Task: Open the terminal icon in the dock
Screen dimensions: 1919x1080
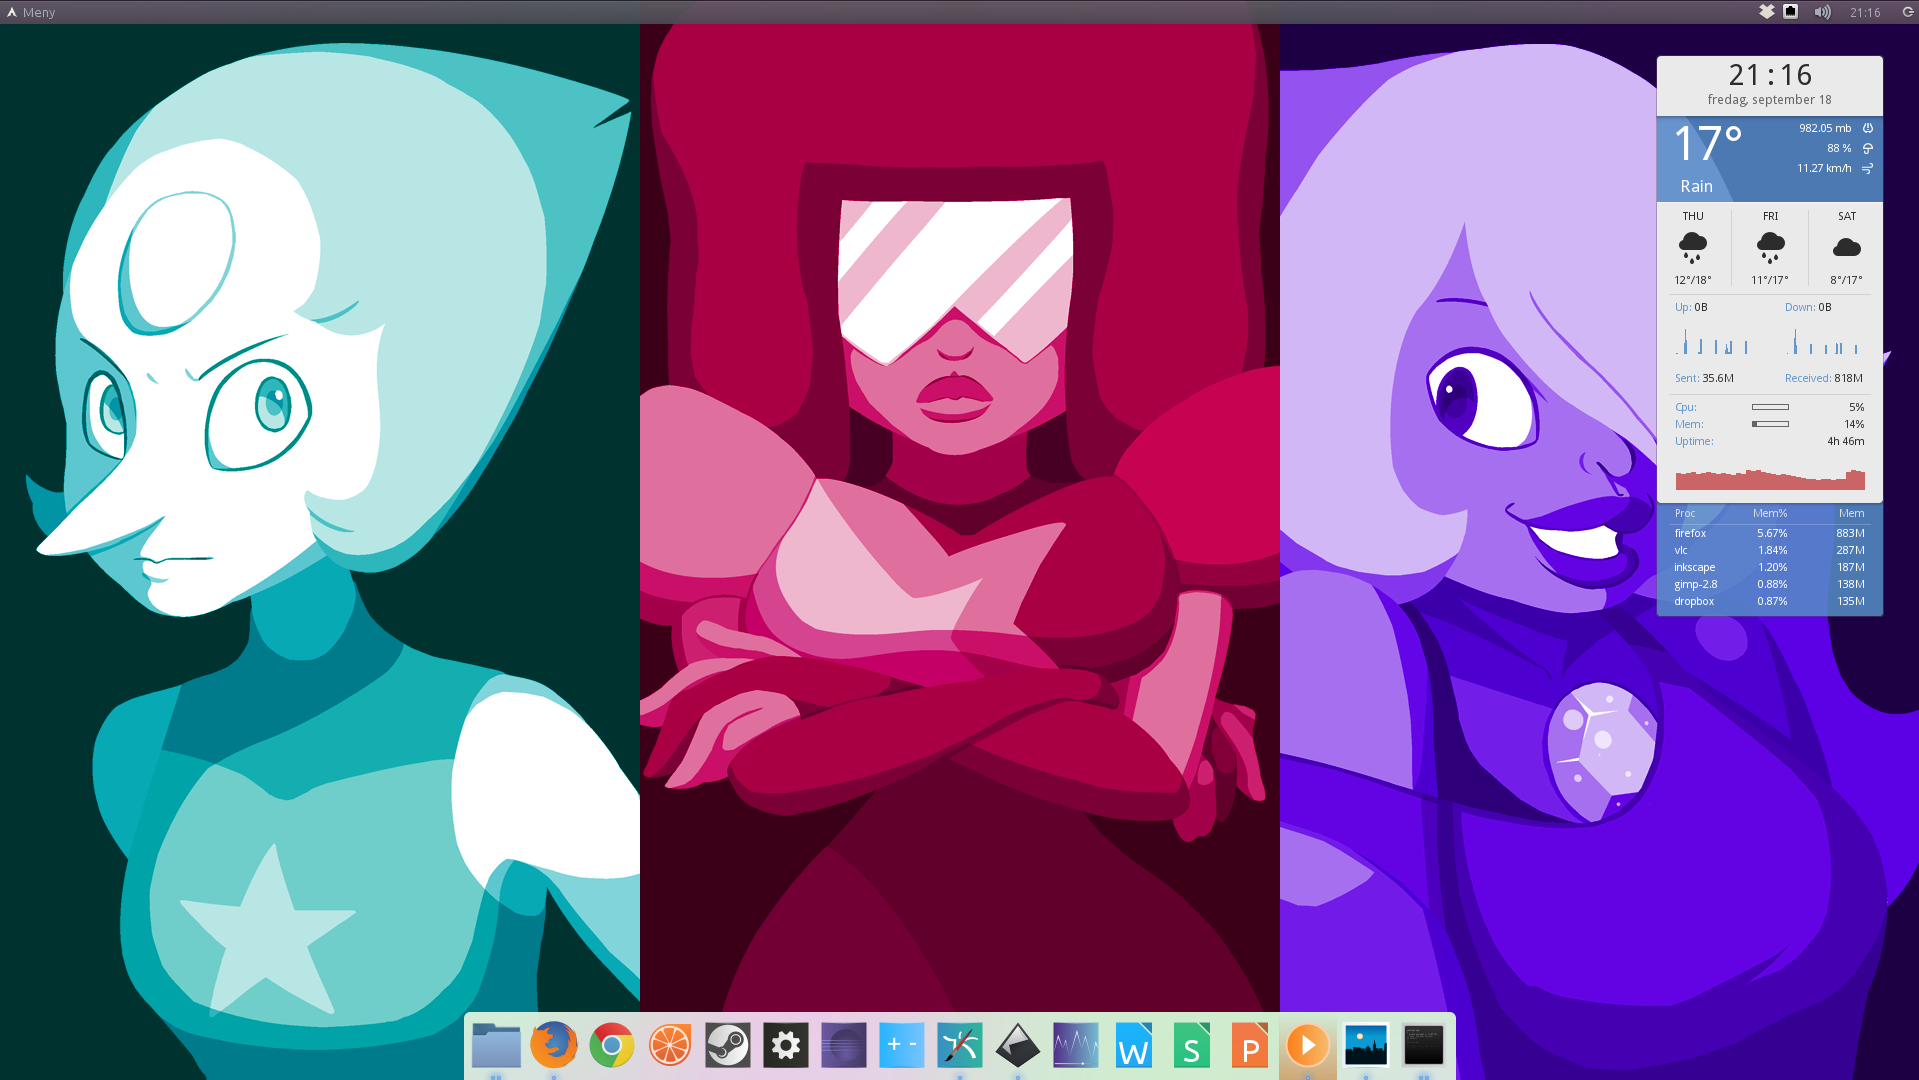Action: pyautogui.click(x=1424, y=1046)
